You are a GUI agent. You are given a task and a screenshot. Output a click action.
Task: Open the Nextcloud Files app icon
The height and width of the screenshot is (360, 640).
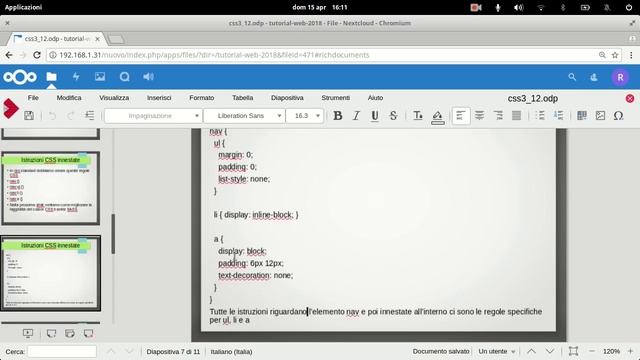point(51,77)
